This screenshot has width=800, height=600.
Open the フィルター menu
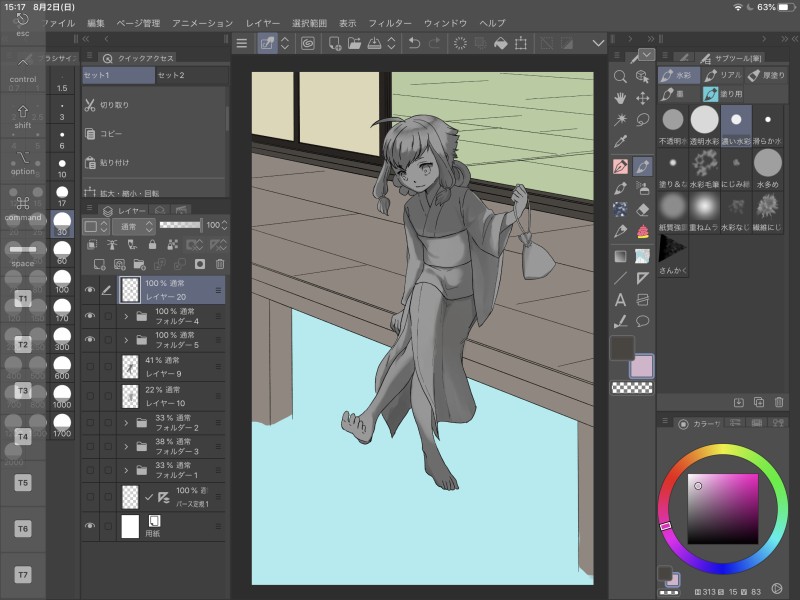(x=389, y=22)
